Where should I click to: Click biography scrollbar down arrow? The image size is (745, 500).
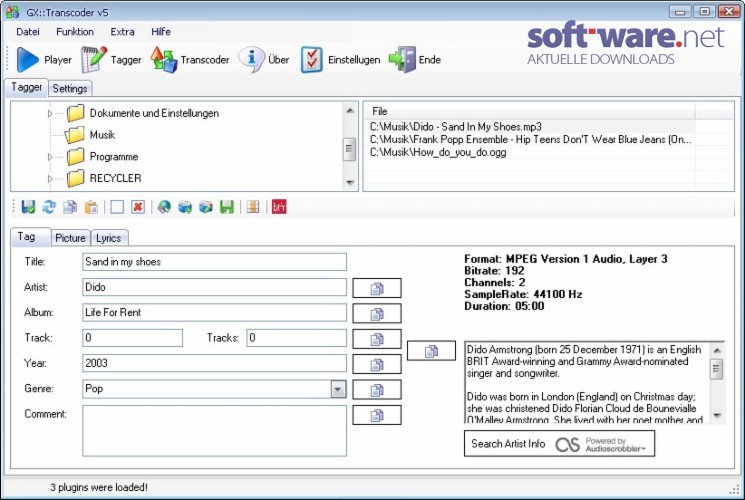coord(717,415)
